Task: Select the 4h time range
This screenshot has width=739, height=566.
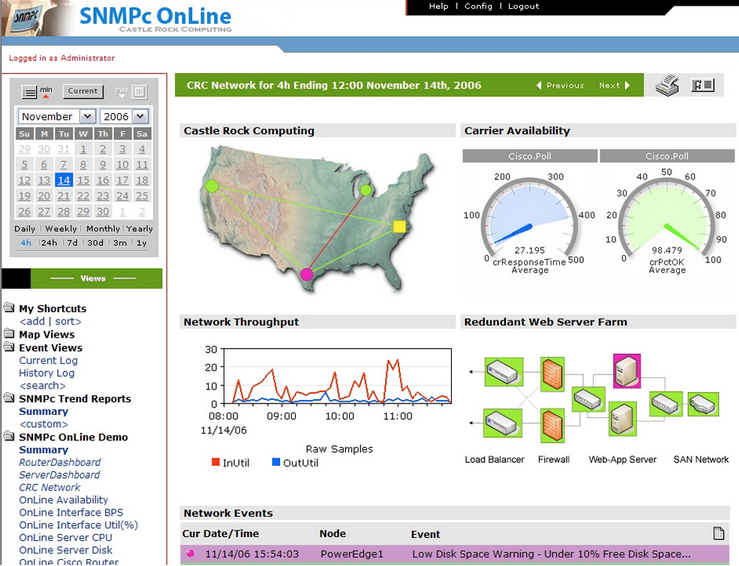Action: point(26,243)
